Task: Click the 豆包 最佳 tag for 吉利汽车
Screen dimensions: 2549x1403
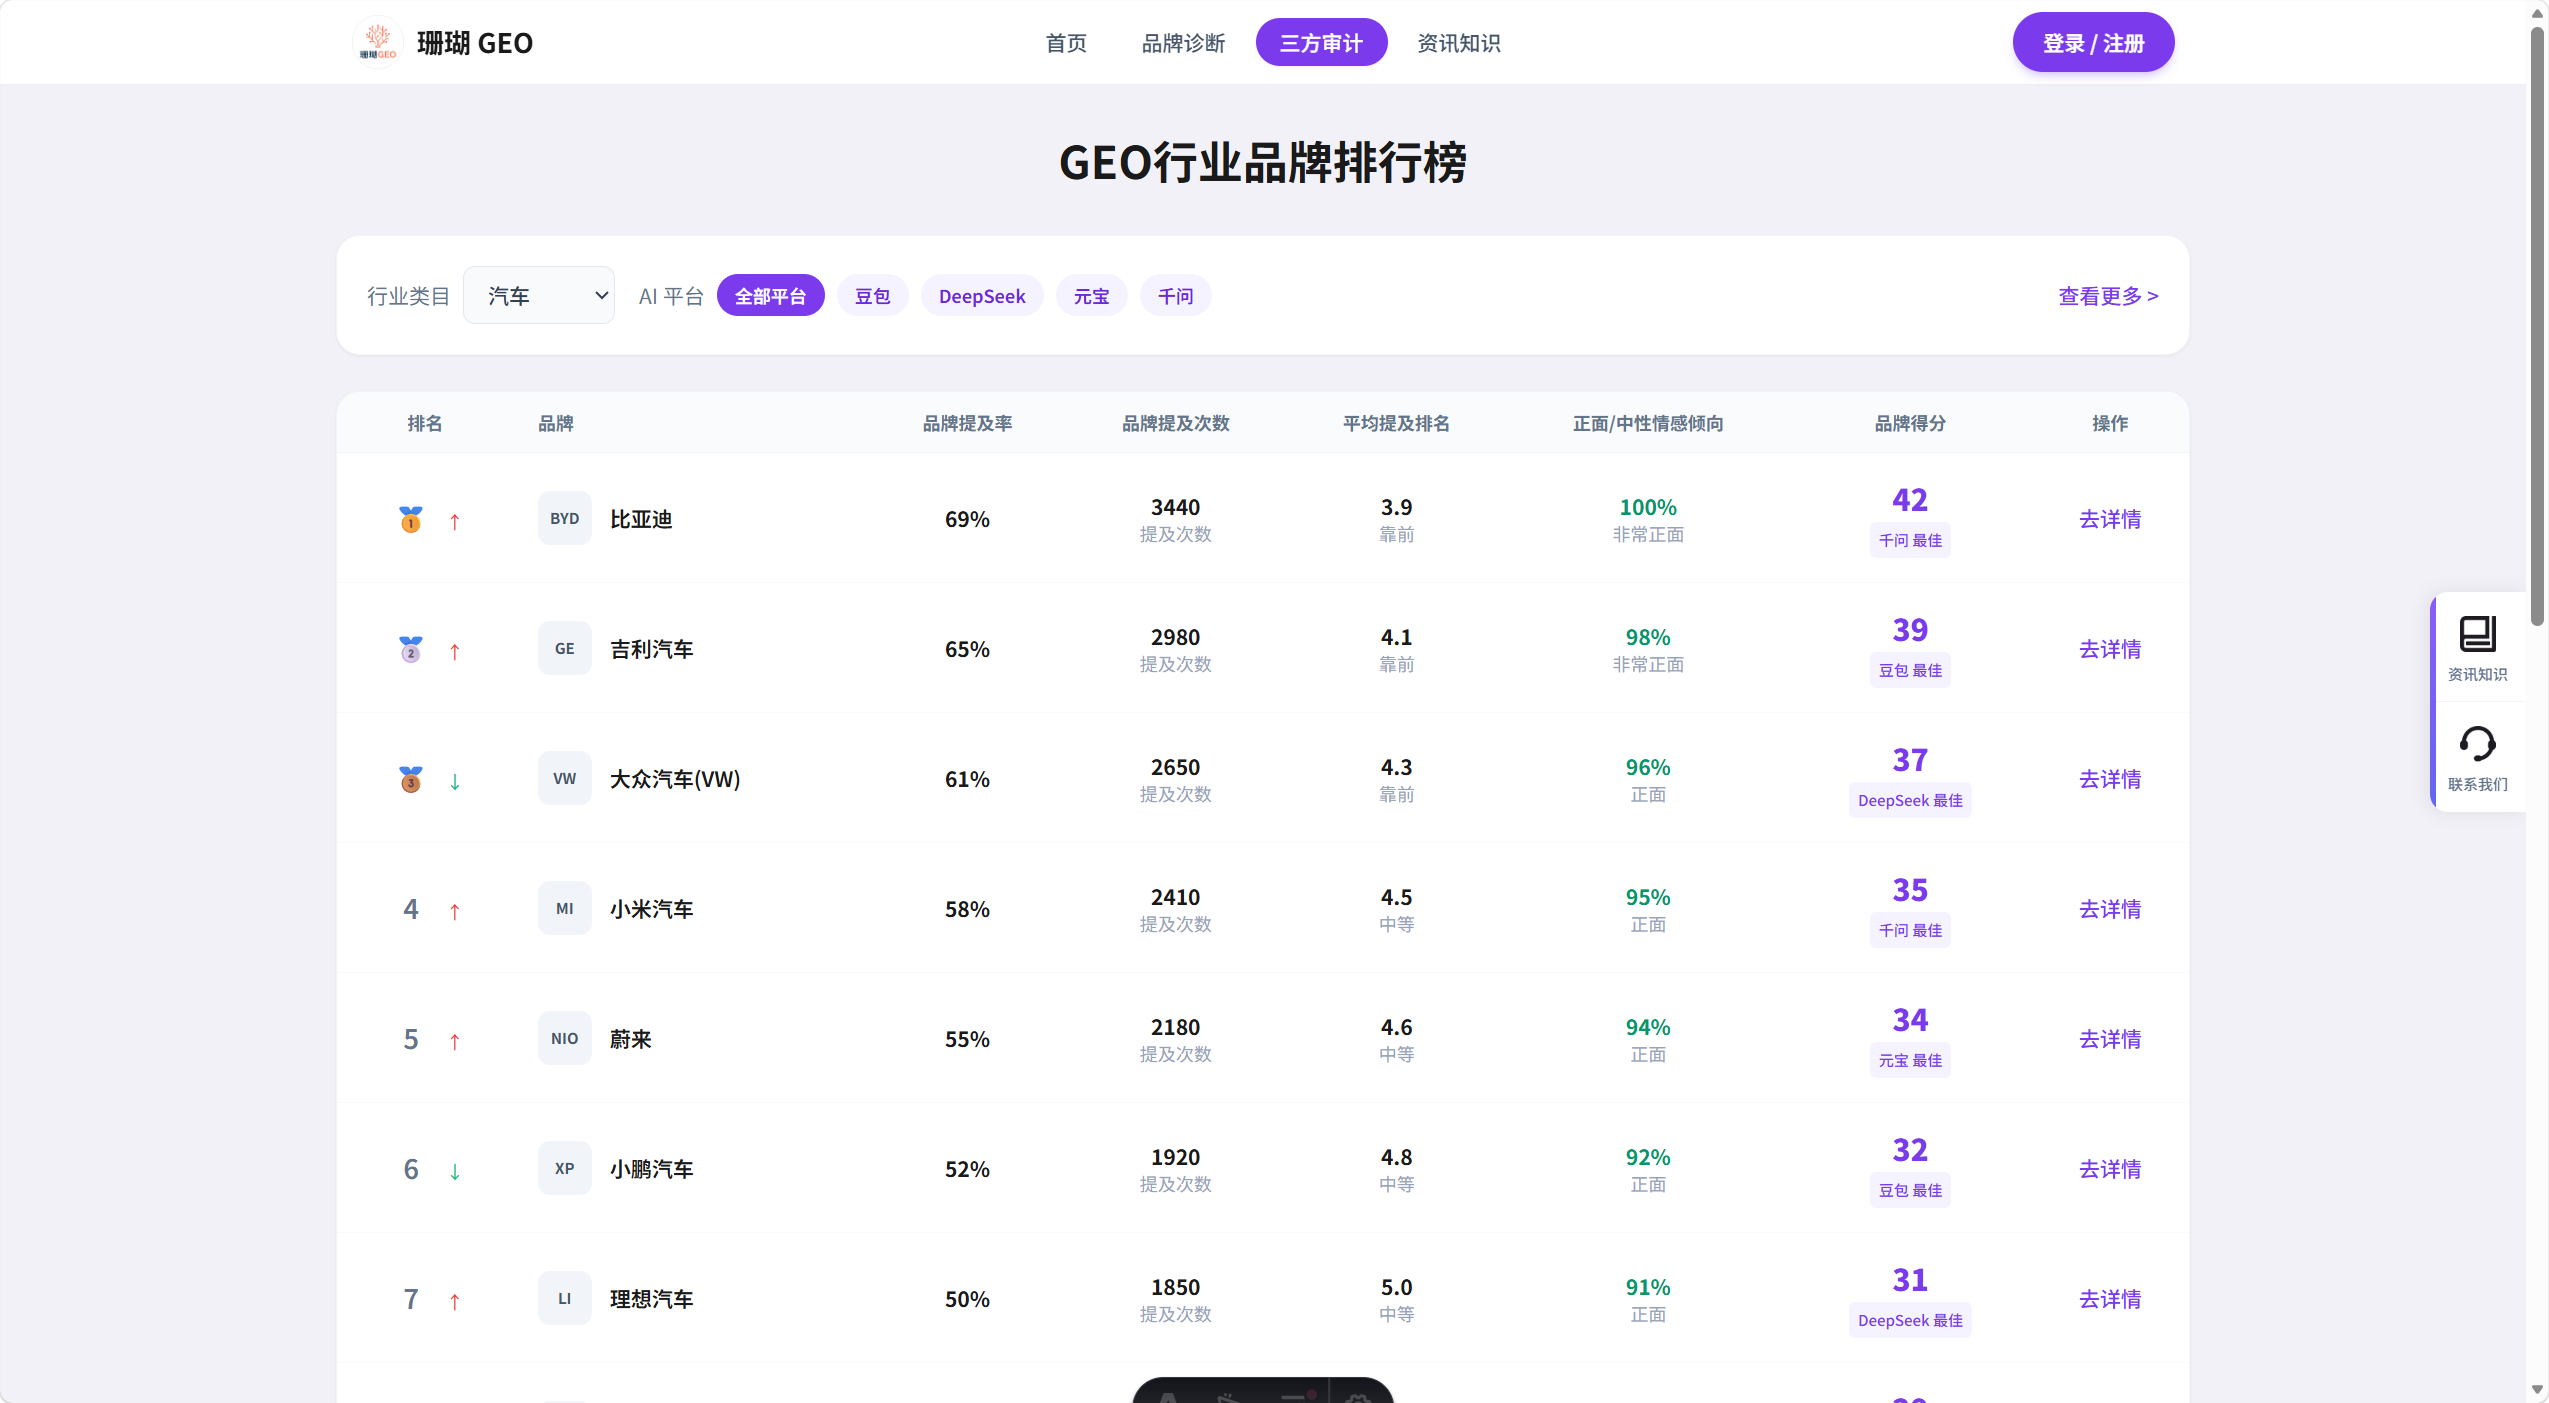Action: point(1910,670)
